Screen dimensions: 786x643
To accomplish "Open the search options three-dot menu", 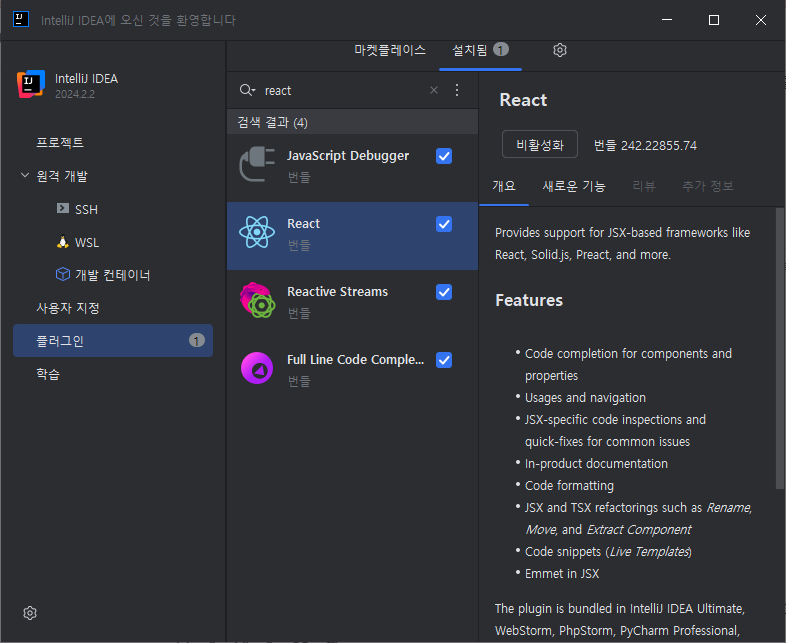I will click(x=457, y=90).
